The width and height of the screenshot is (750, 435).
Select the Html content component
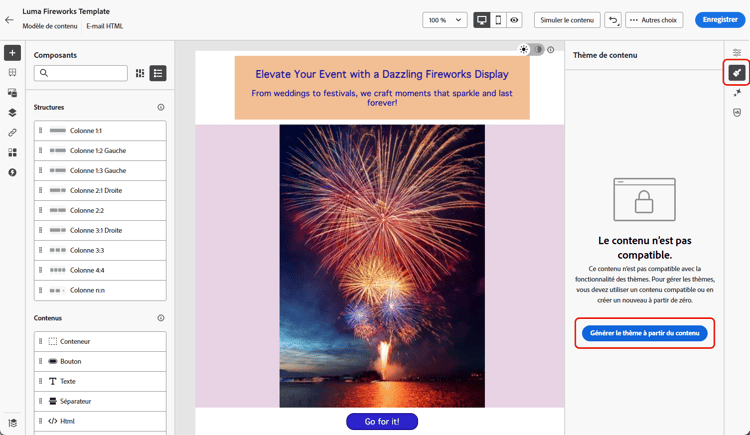click(x=100, y=422)
